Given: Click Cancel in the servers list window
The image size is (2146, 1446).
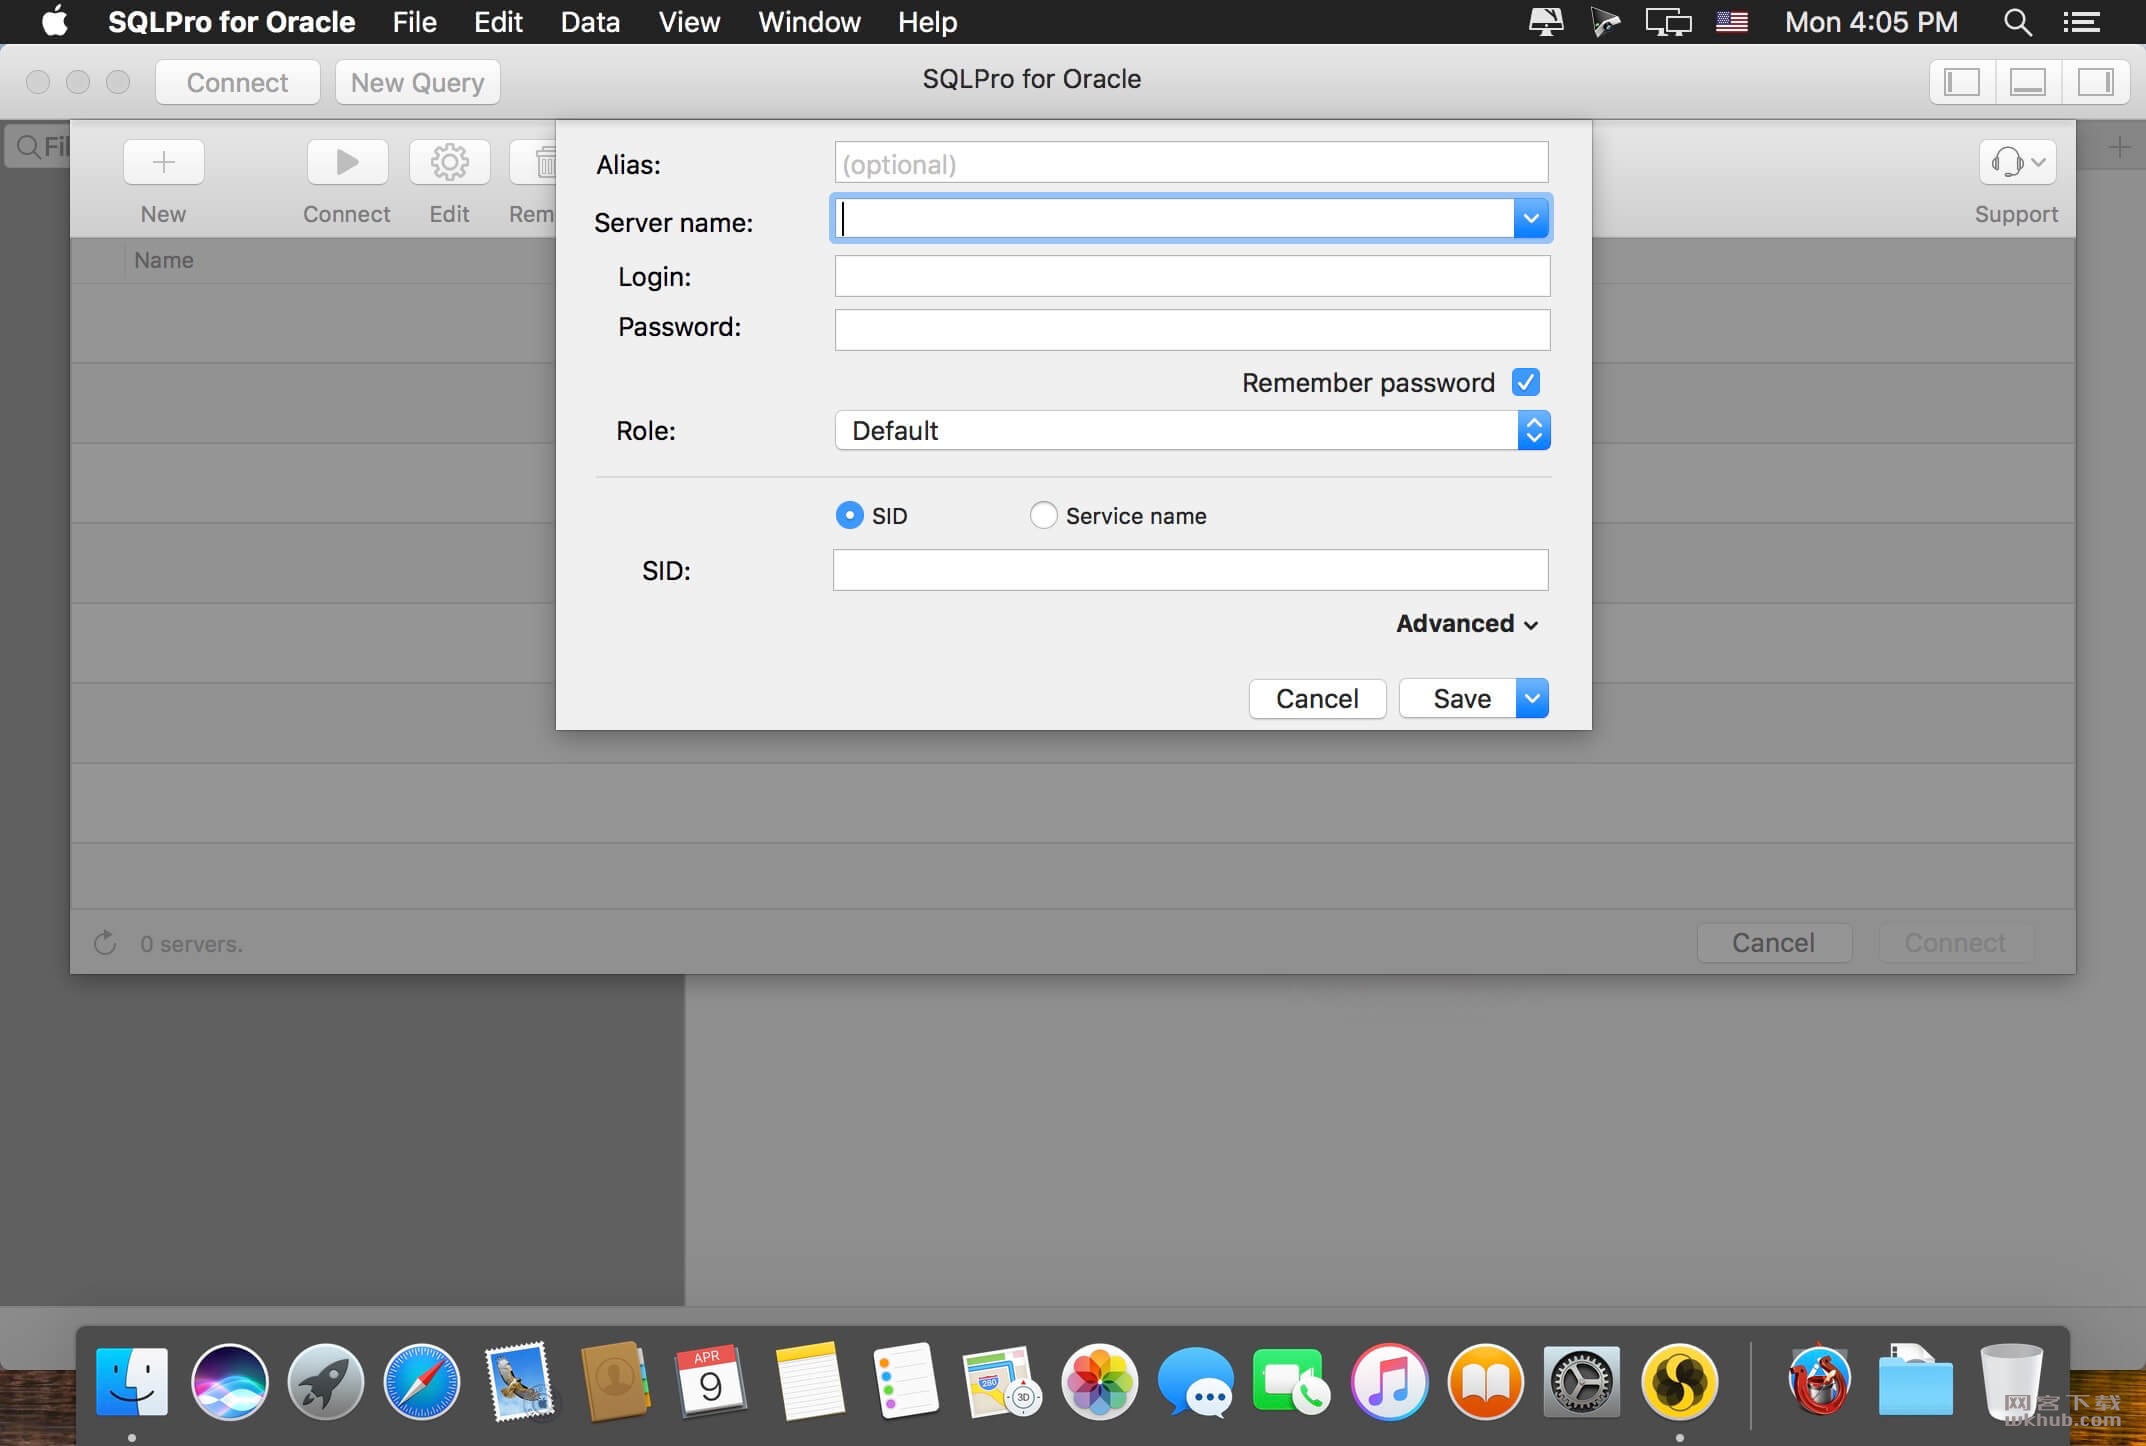Looking at the screenshot, I should (x=1773, y=942).
